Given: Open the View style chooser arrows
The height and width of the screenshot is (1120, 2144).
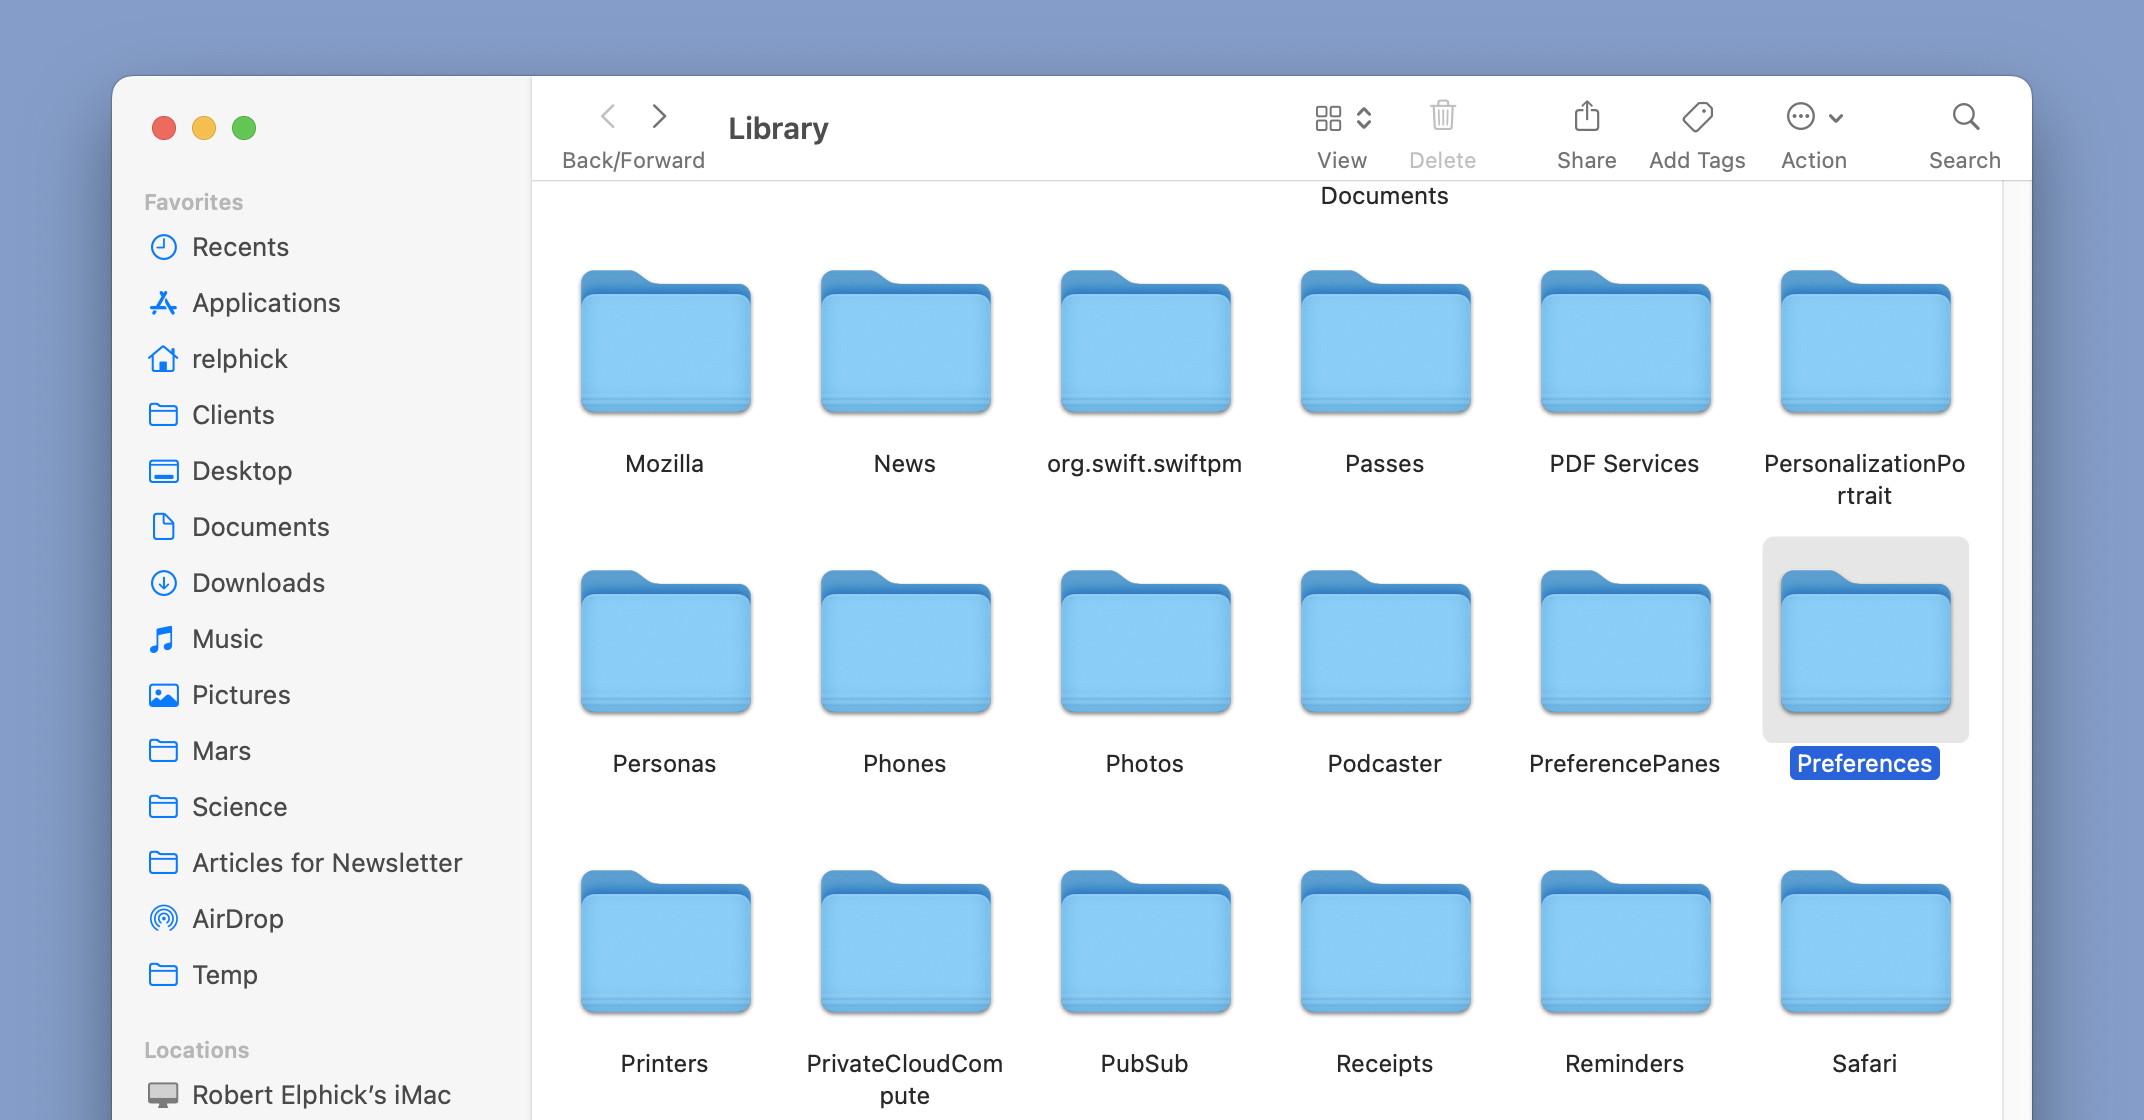Looking at the screenshot, I should [1364, 118].
